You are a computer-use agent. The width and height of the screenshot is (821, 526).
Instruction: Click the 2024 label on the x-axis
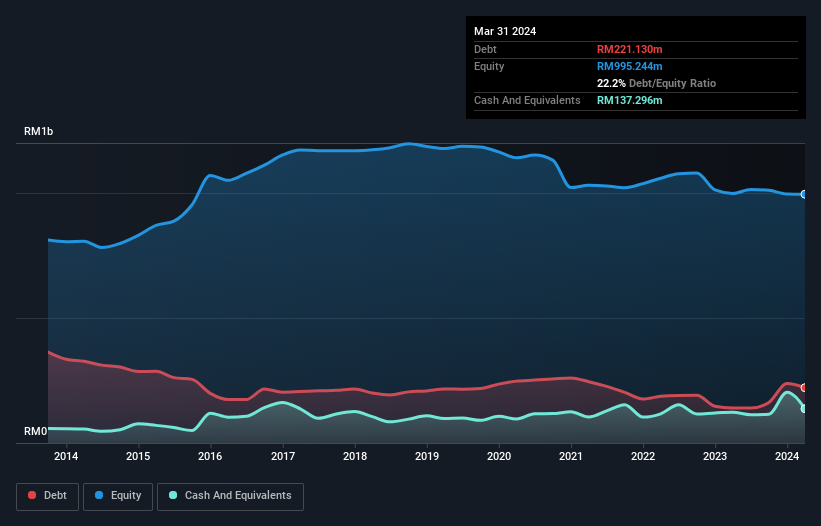click(x=787, y=457)
